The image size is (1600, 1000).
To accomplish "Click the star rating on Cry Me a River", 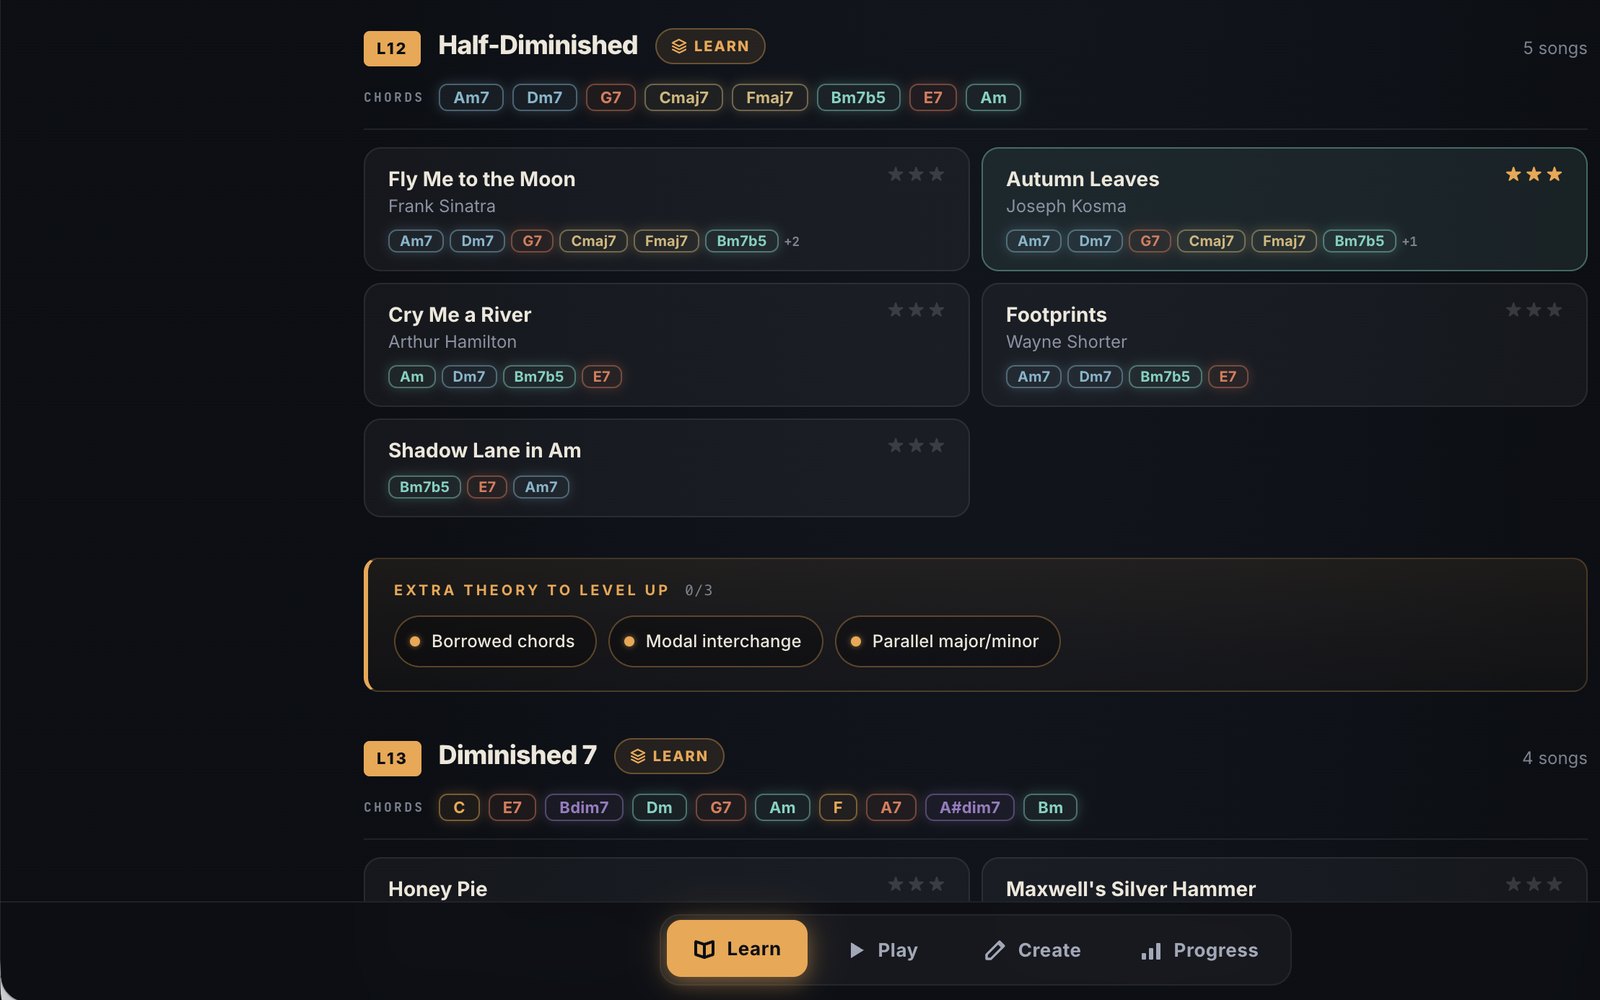I will 916,310.
